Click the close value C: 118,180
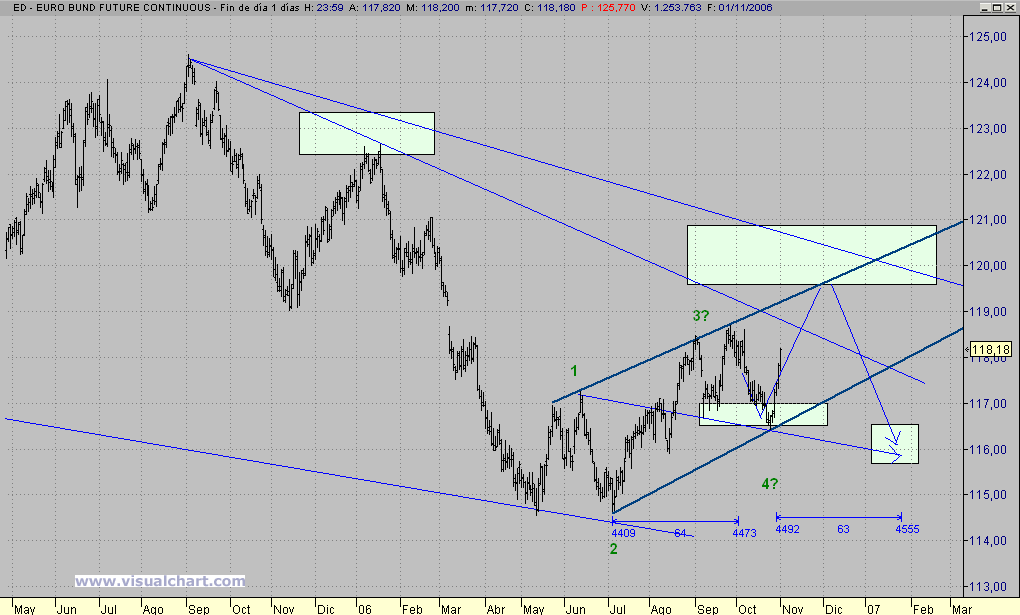Viewport: 1020px width, 615px height. (550, 8)
